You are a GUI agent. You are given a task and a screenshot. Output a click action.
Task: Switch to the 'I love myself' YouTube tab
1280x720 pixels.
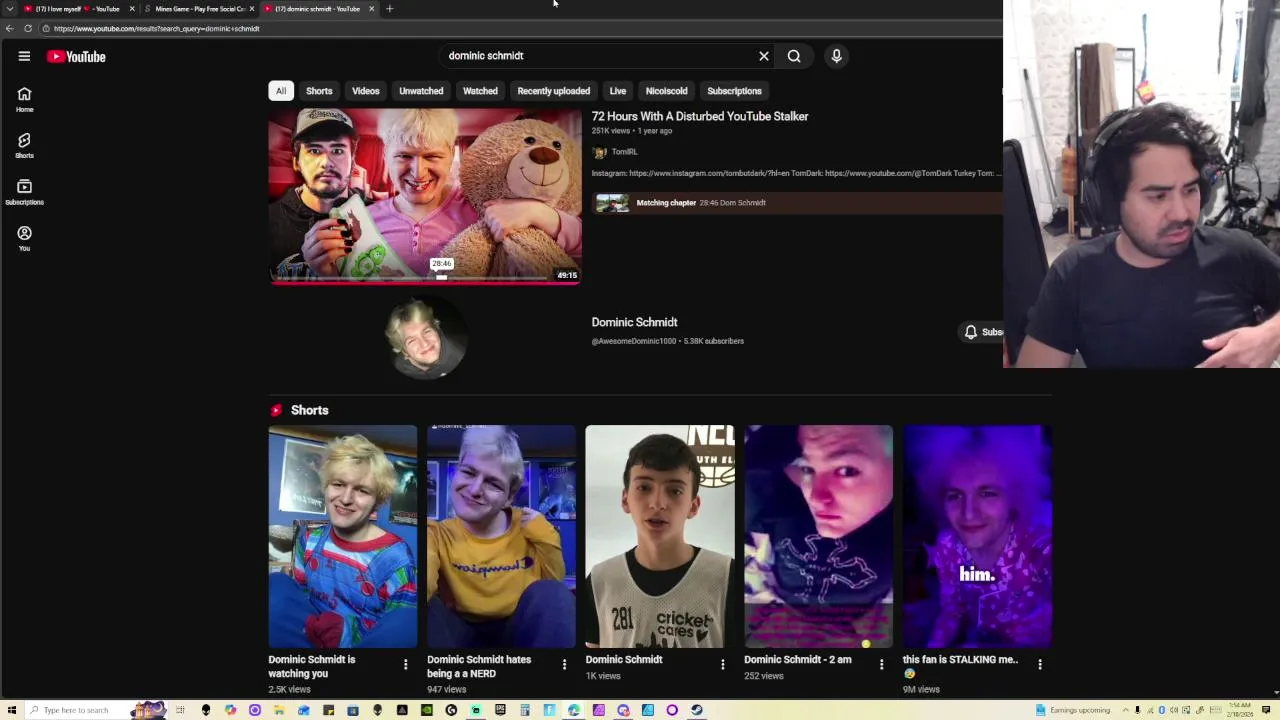point(78,9)
